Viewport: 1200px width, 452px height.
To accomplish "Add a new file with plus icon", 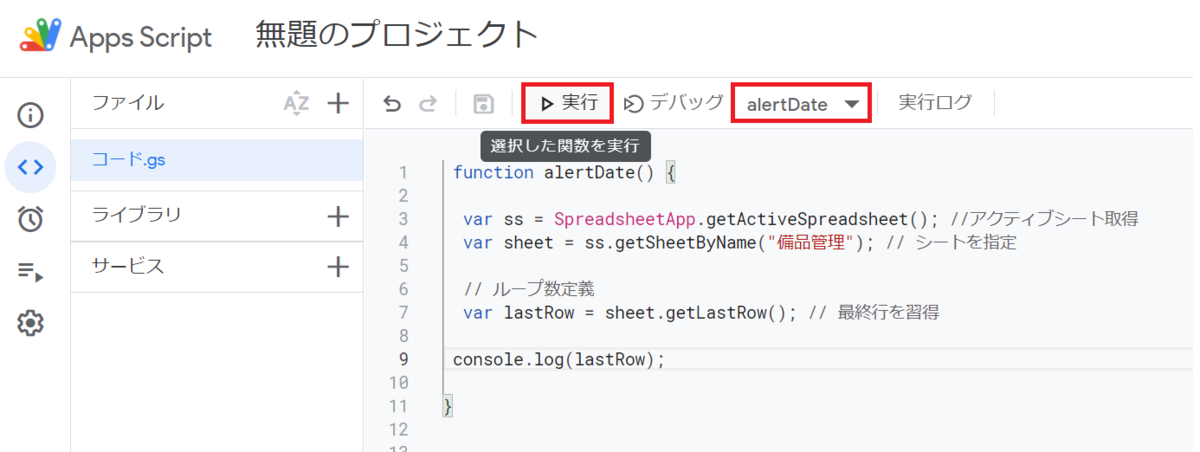I will [338, 103].
